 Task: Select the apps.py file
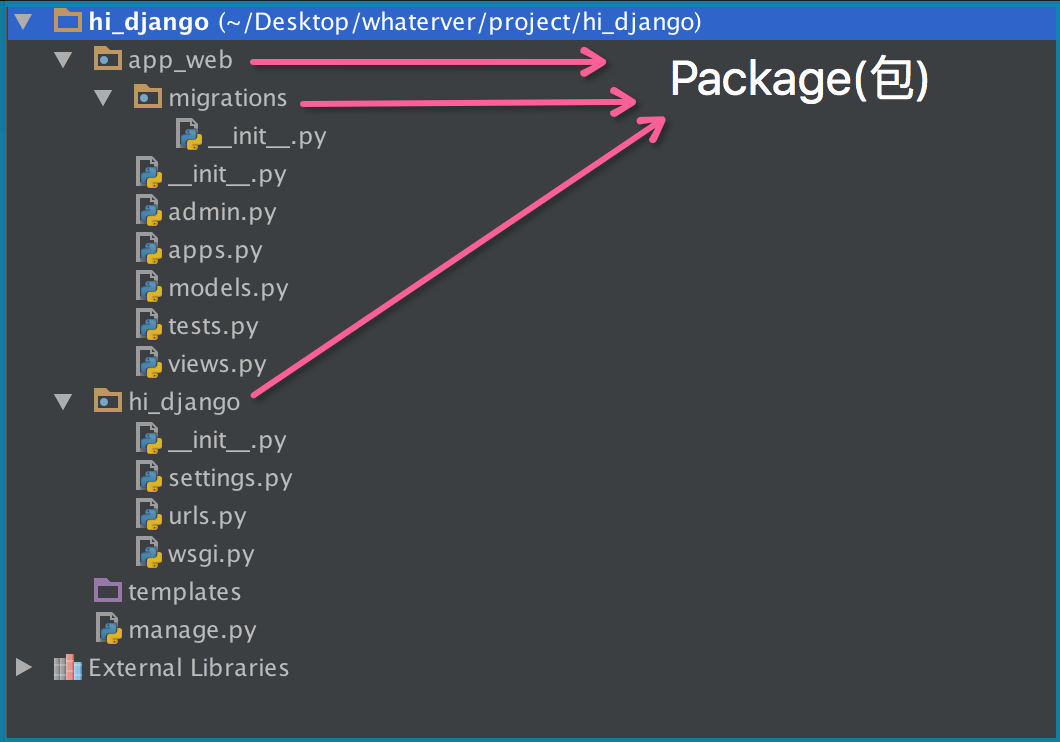[x=215, y=250]
